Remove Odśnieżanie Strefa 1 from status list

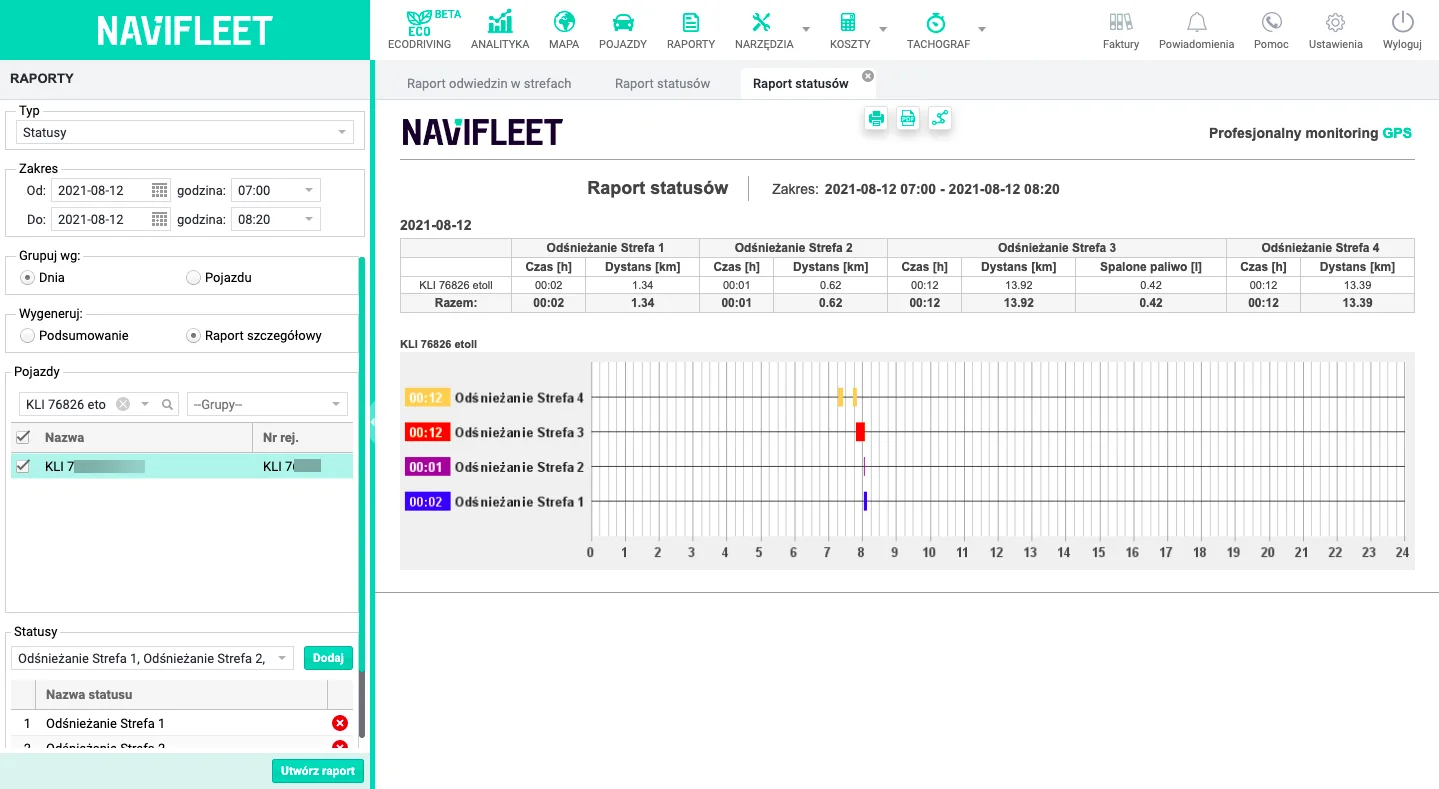tap(340, 723)
